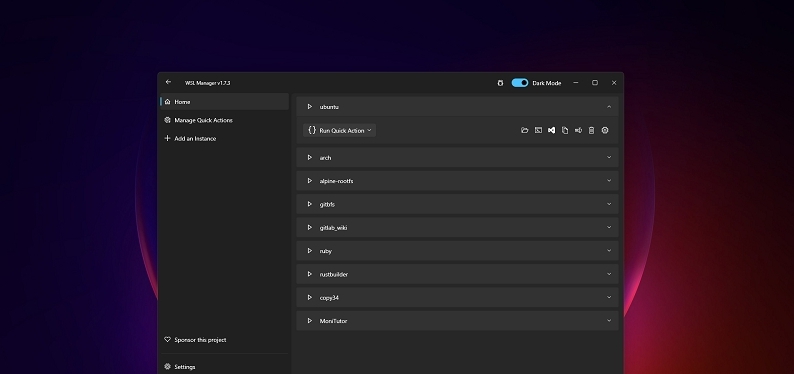Image resolution: width=794 pixels, height=374 pixels.
Task: Click the ruby instance name
Action: (x=326, y=251)
